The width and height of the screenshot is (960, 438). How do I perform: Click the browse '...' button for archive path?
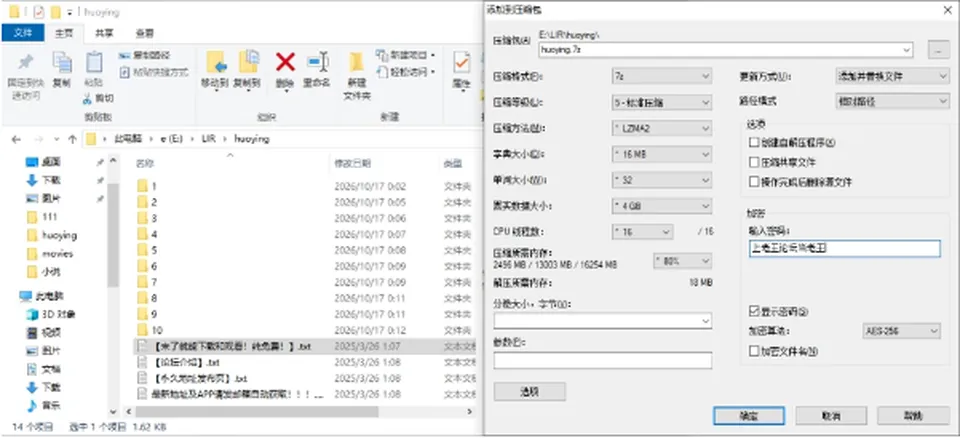click(x=939, y=50)
